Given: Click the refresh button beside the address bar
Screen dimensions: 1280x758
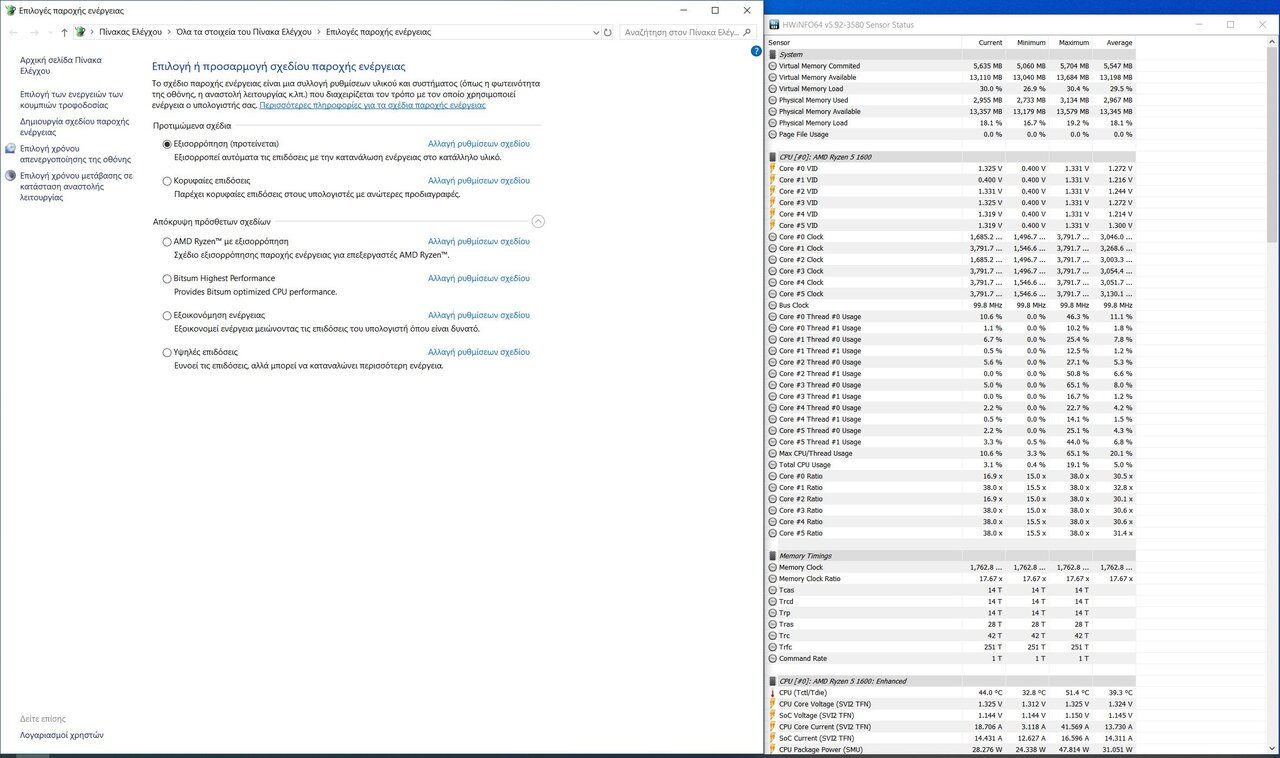Looking at the screenshot, I should 607,32.
